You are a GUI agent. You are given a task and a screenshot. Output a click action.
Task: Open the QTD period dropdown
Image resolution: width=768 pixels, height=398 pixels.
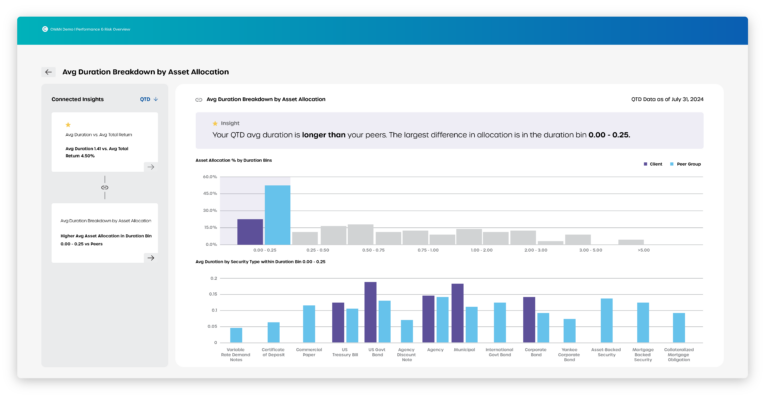[x=149, y=99]
